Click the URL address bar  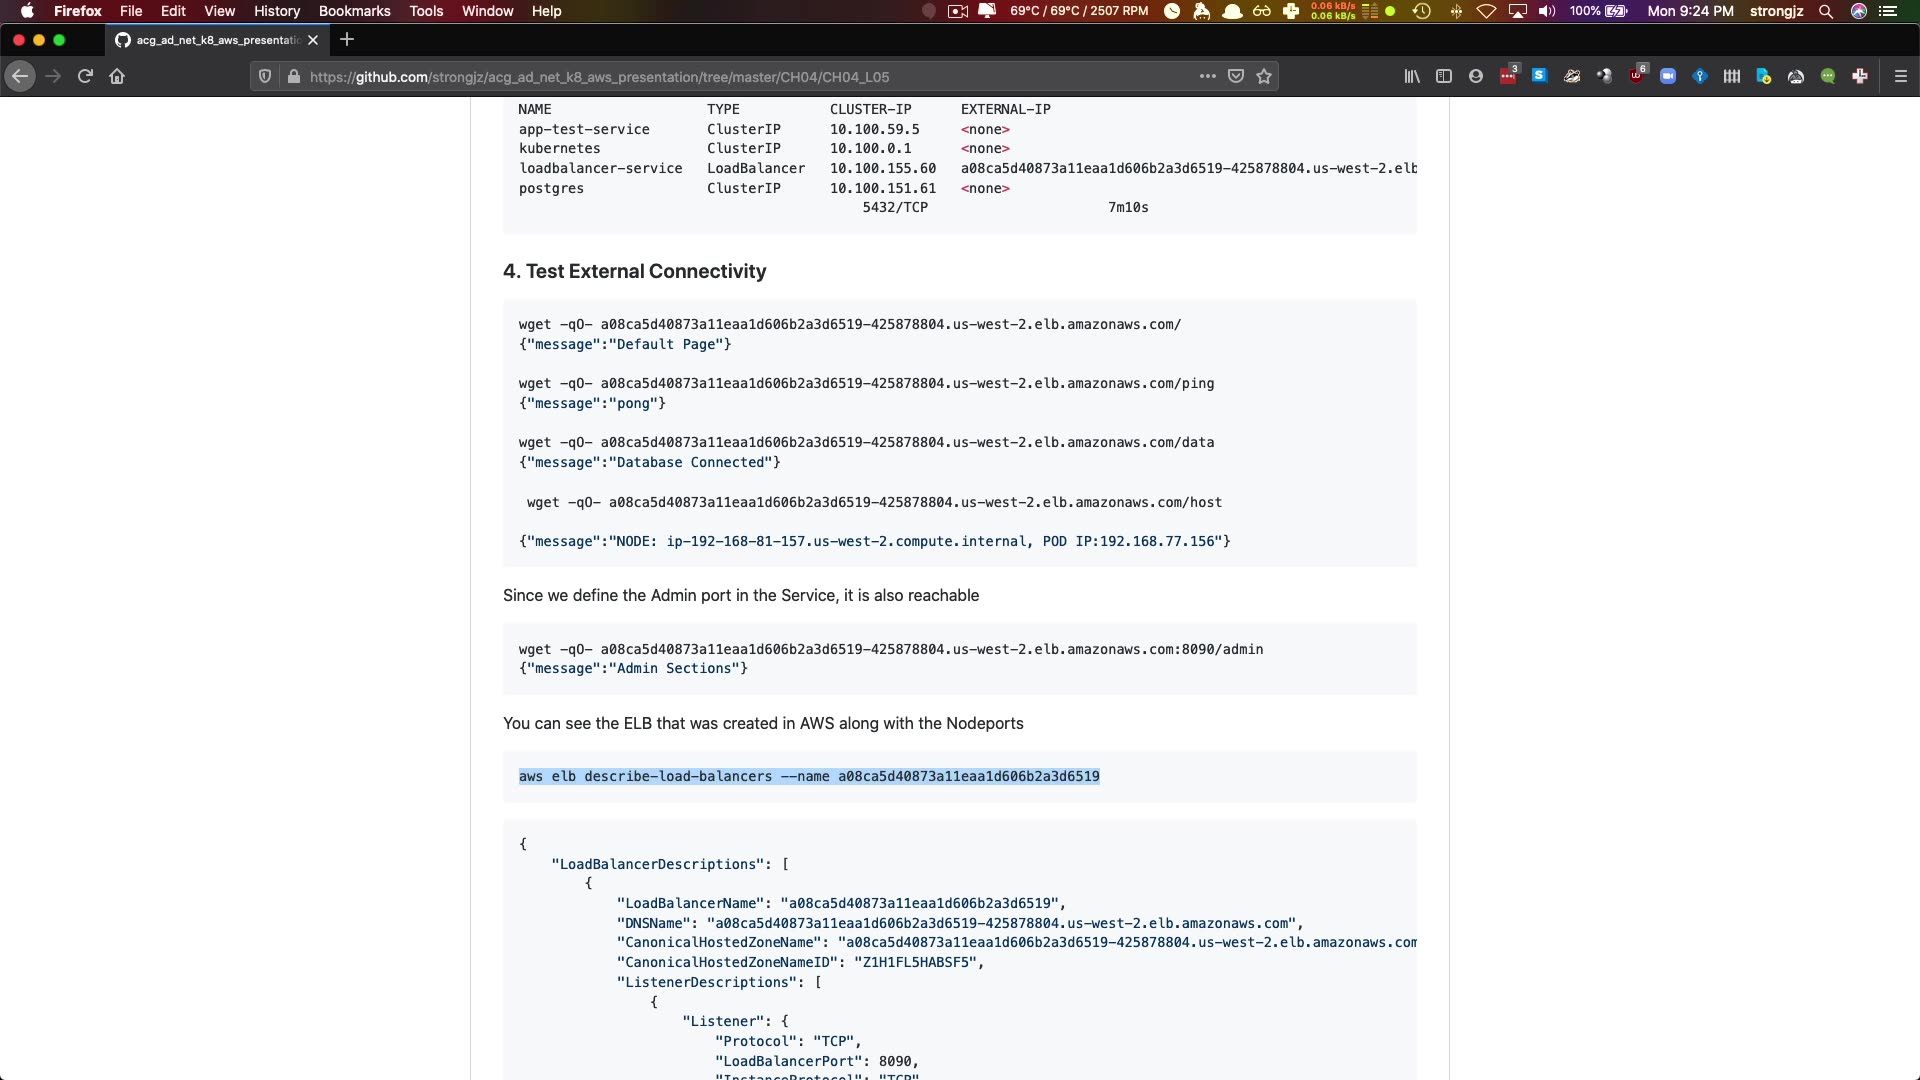pyautogui.click(x=700, y=76)
